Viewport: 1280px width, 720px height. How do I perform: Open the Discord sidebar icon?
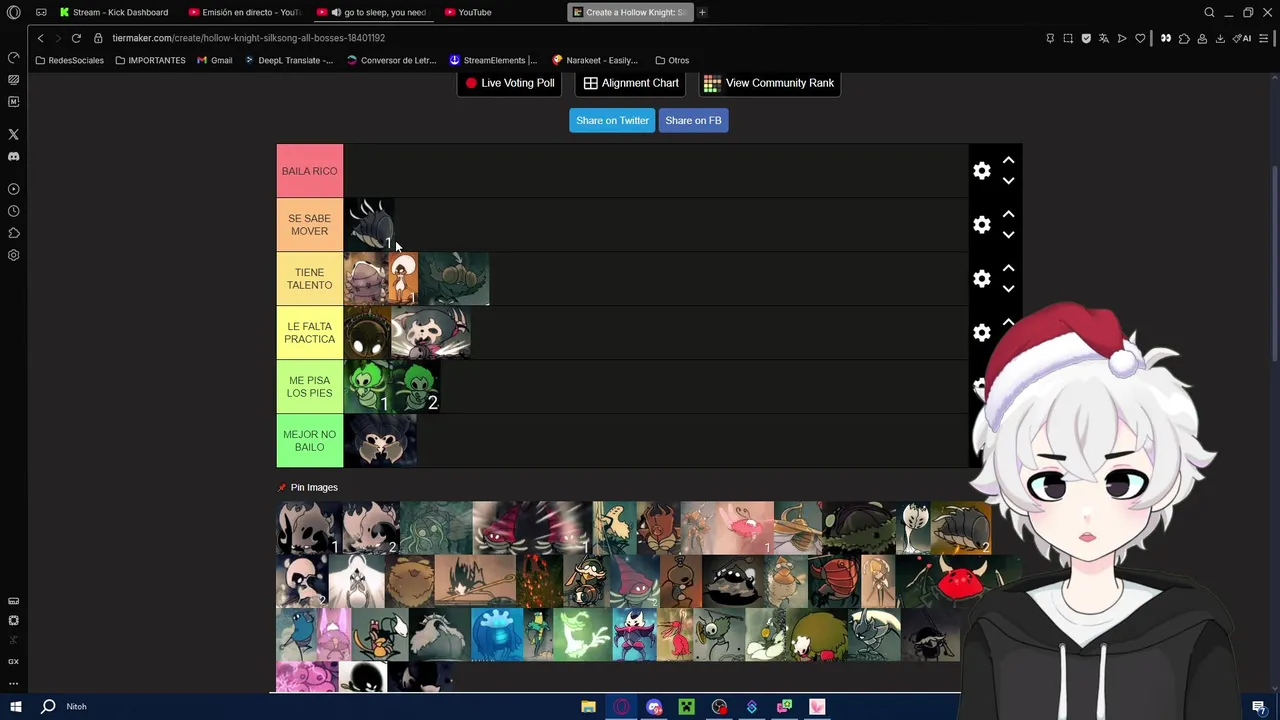pos(13,156)
